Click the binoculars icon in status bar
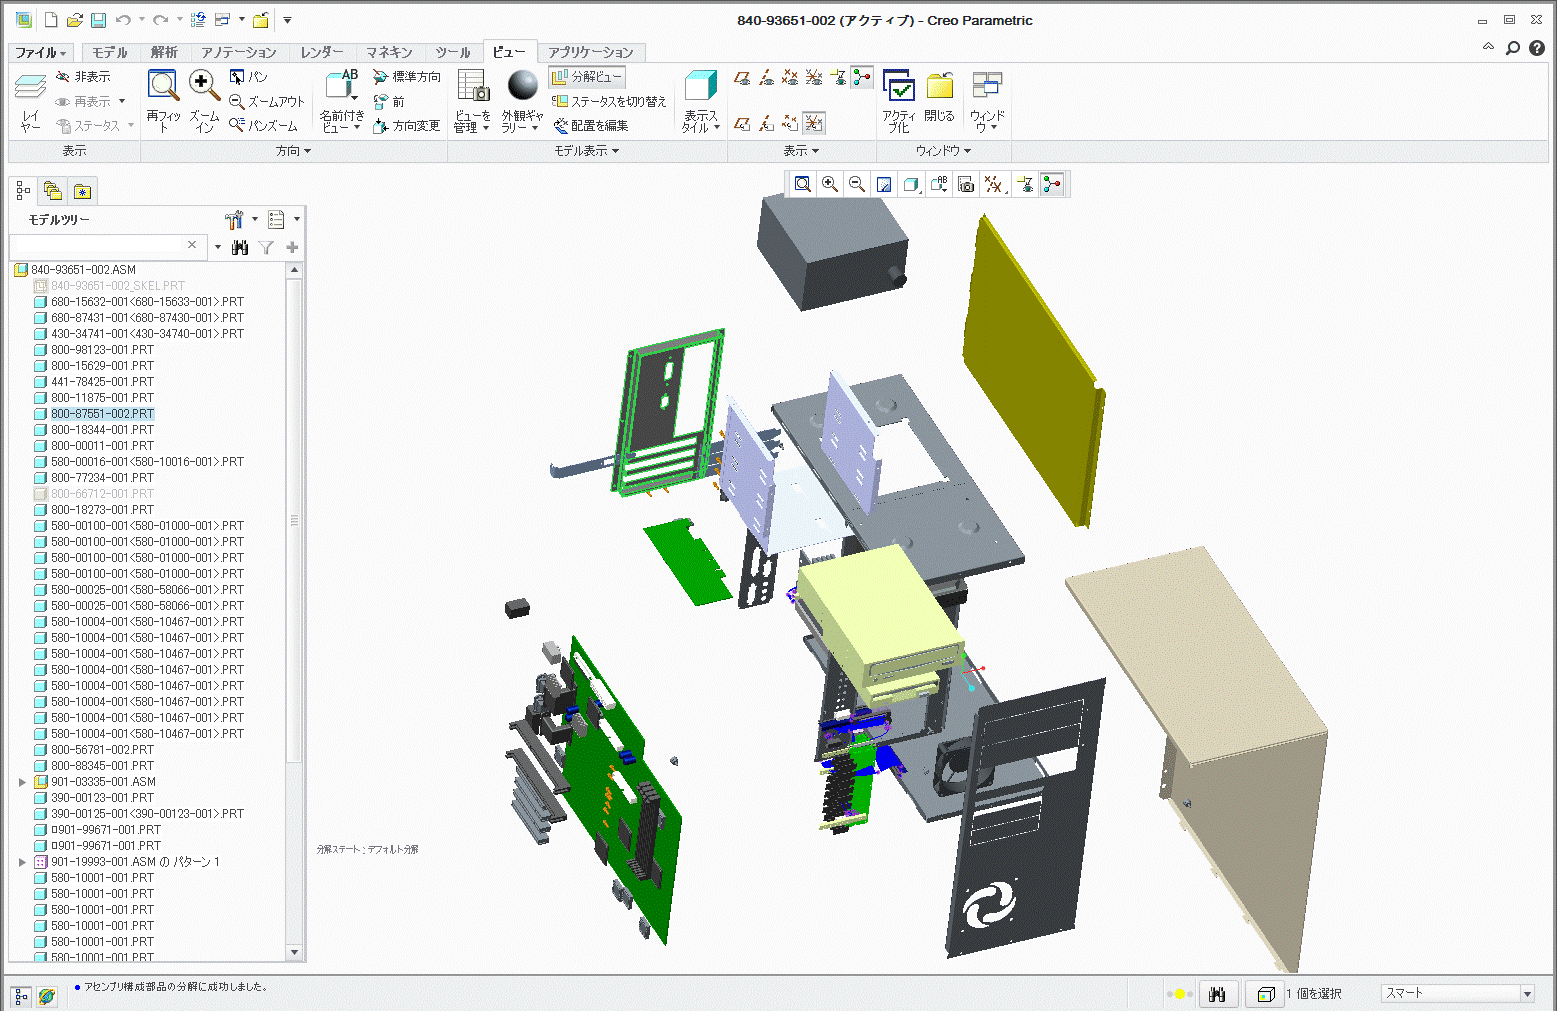Image resolution: width=1557 pixels, height=1011 pixels. (1217, 994)
